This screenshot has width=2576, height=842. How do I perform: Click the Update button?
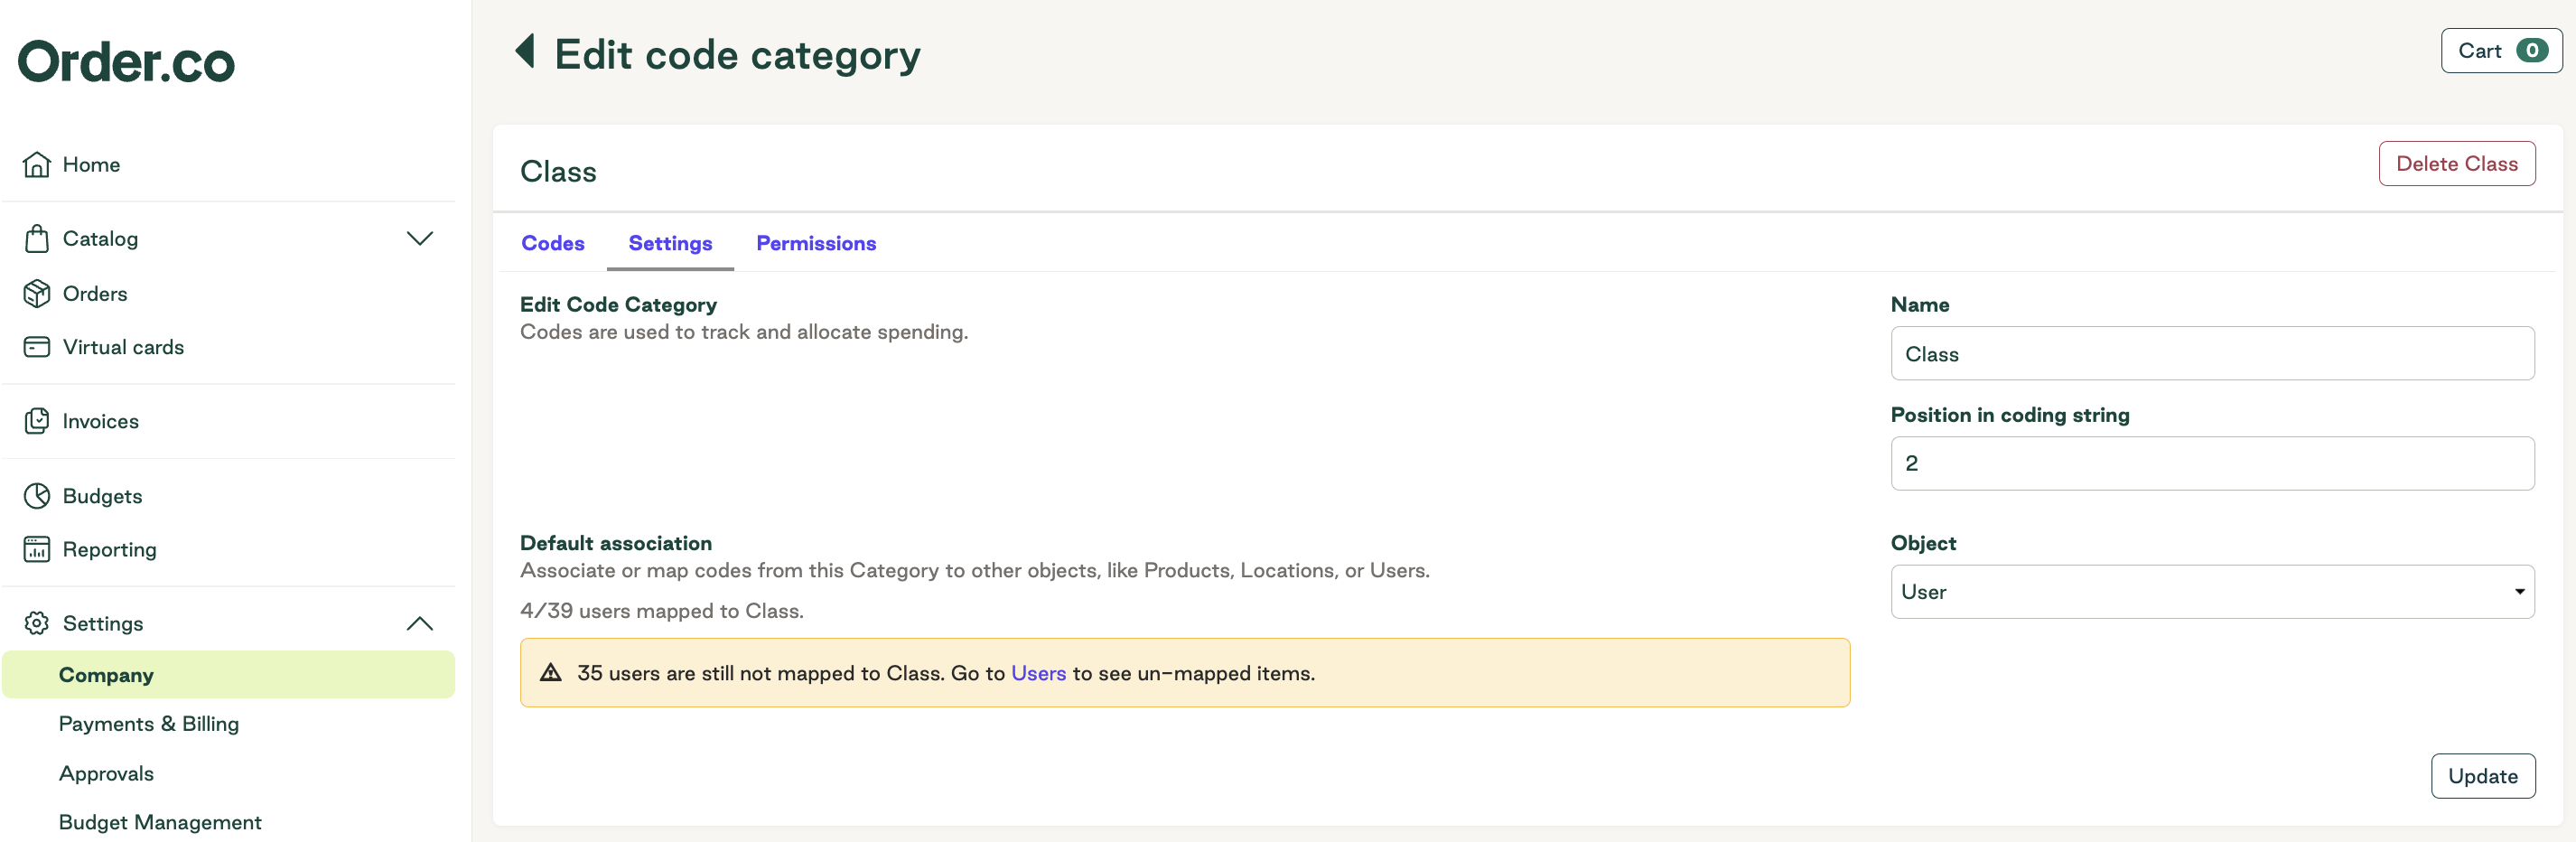point(2482,776)
